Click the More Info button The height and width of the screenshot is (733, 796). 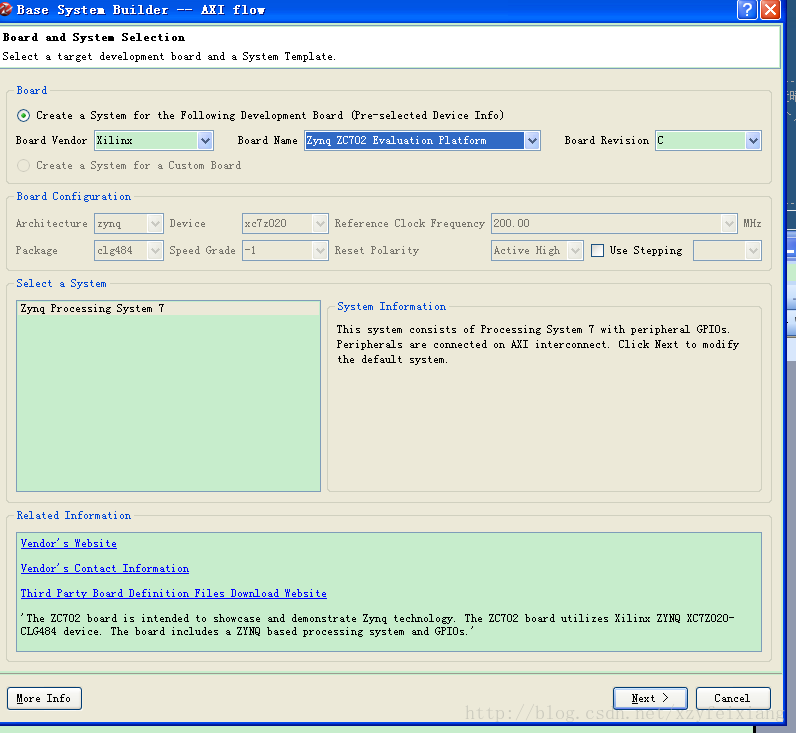(44, 698)
